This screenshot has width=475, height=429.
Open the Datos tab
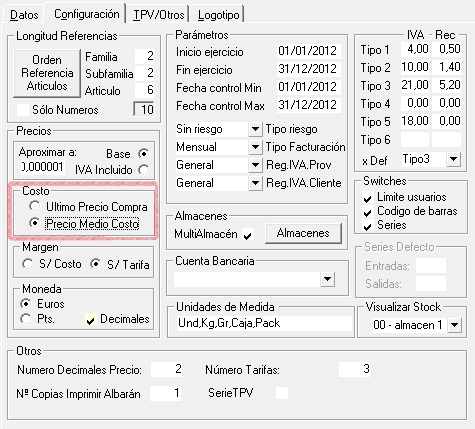(24, 15)
